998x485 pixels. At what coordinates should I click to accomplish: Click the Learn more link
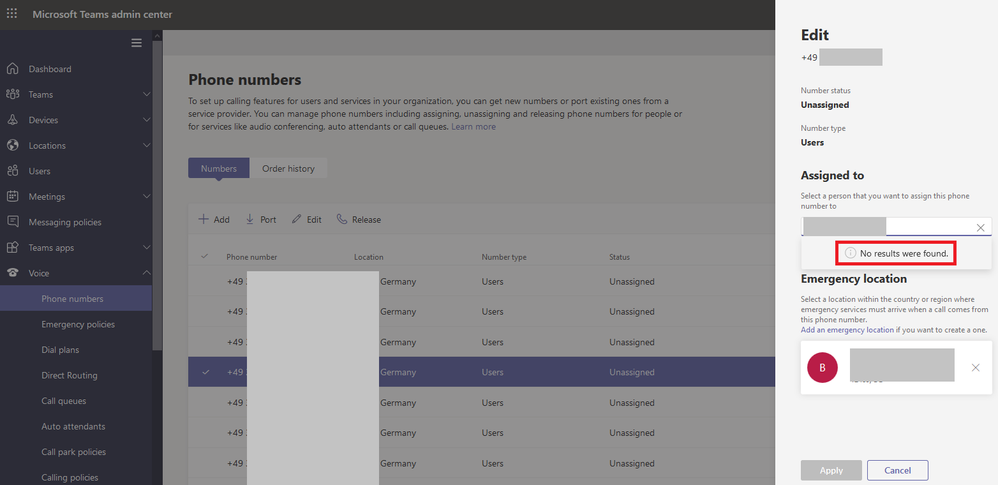pos(474,127)
